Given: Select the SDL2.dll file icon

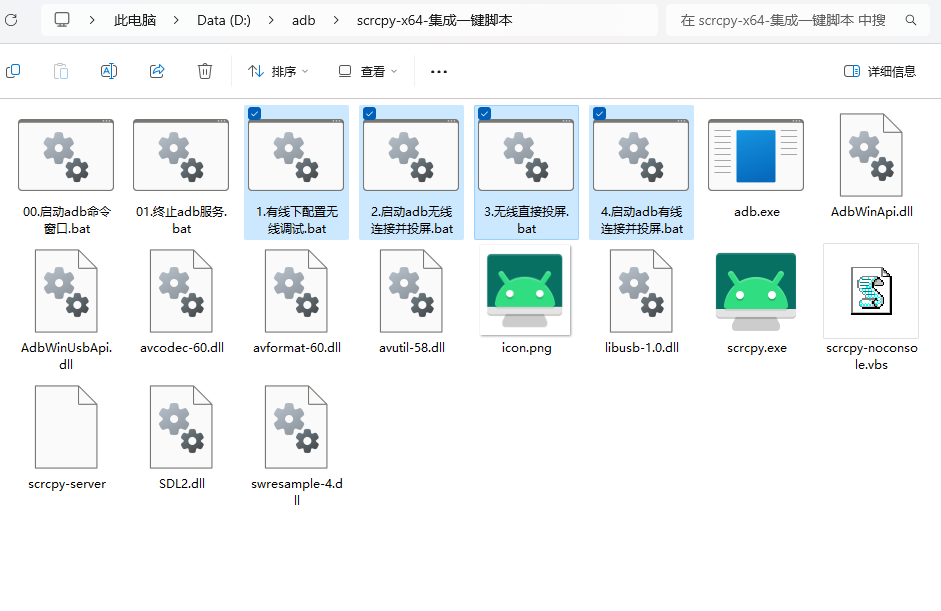Looking at the screenshot, I should (x=181, y=427).
